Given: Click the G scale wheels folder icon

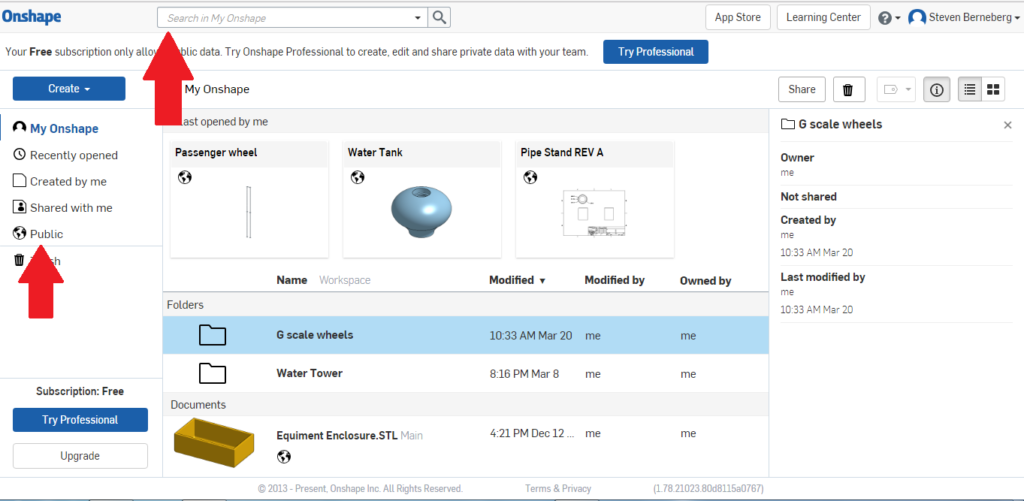Looking at the screenshot, I should [212, 335].
